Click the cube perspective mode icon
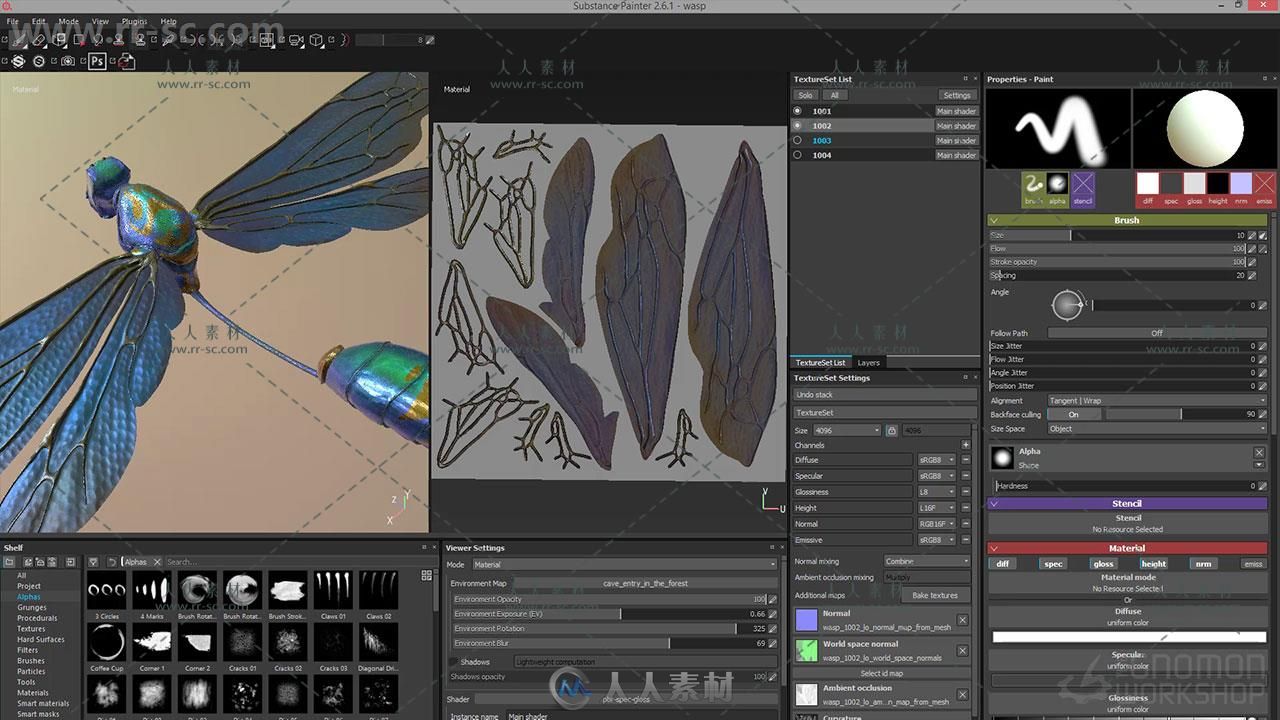The image size is (1280, 720). point(316,40)
